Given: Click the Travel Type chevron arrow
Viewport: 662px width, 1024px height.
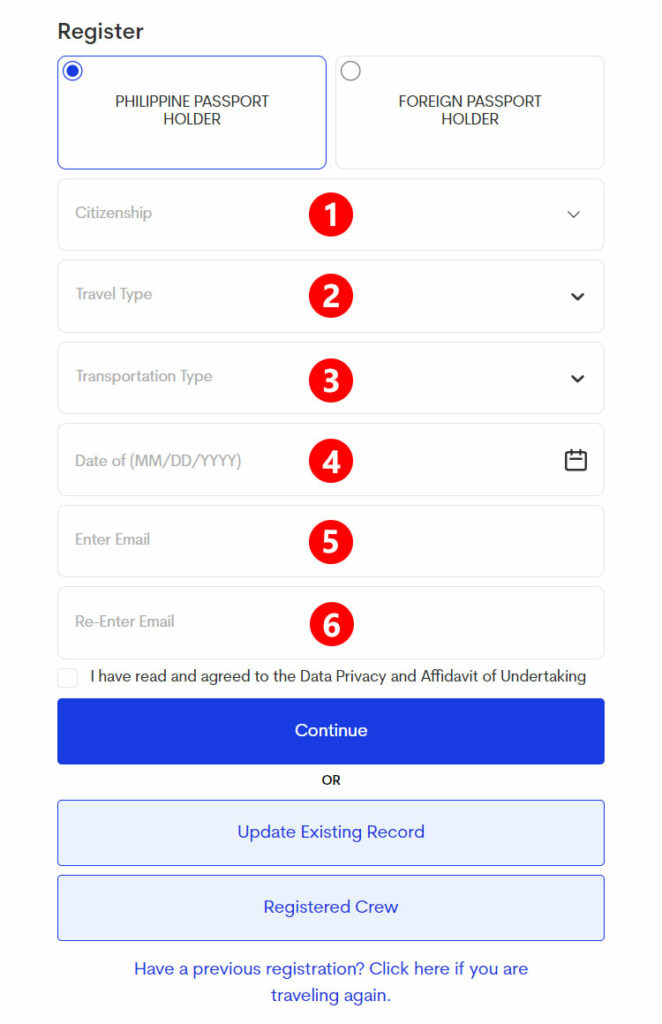Looking at the screenshot, I should pyautogui.click(x=577, y=296).
